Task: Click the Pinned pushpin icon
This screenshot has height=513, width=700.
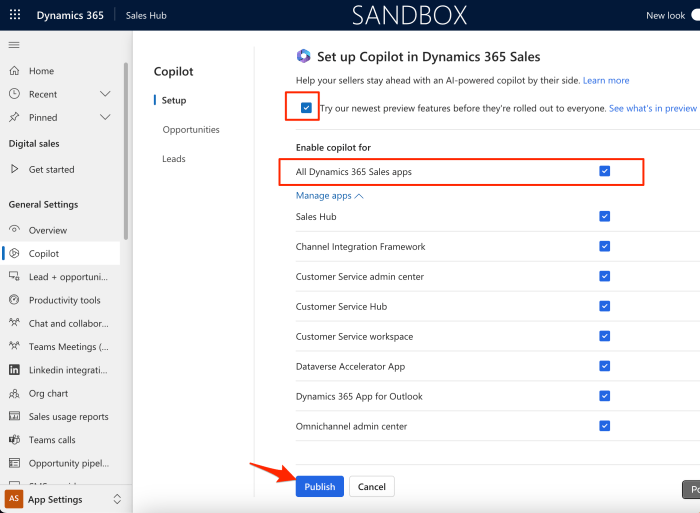Action: point(14,117)
